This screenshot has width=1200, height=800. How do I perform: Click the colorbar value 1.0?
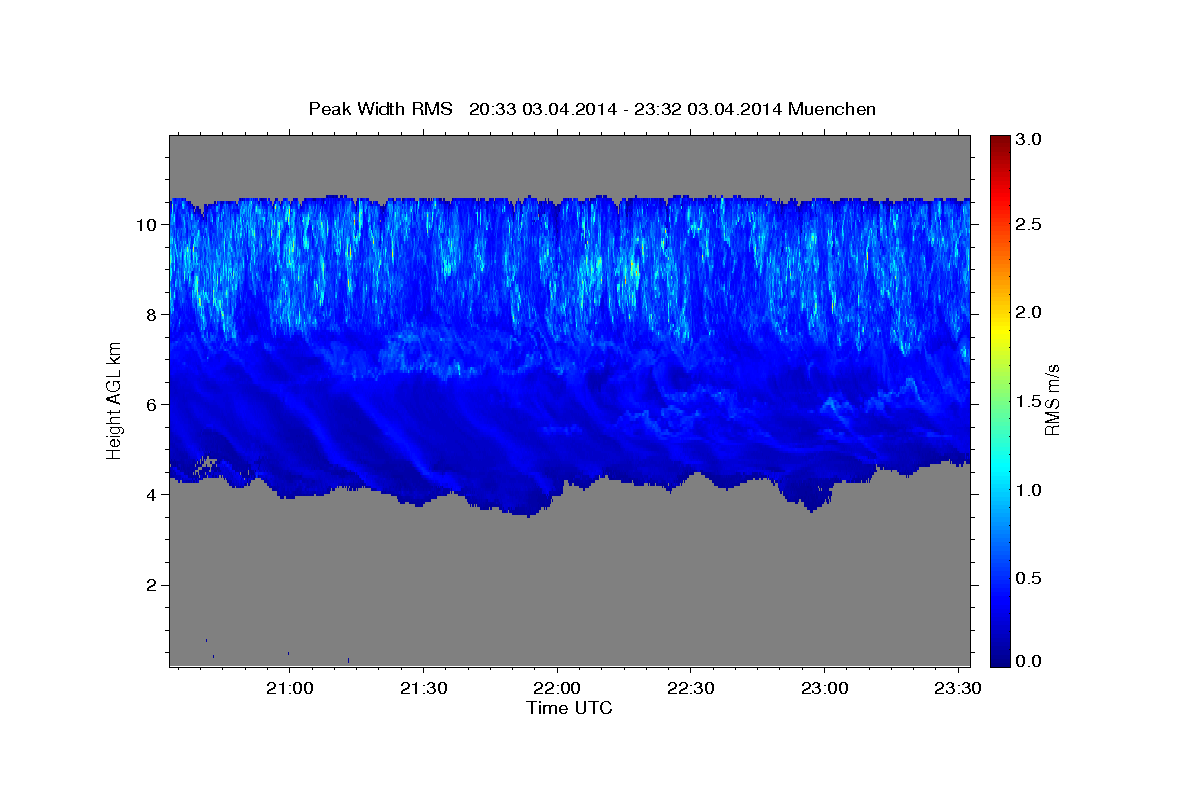point(1031,490)
